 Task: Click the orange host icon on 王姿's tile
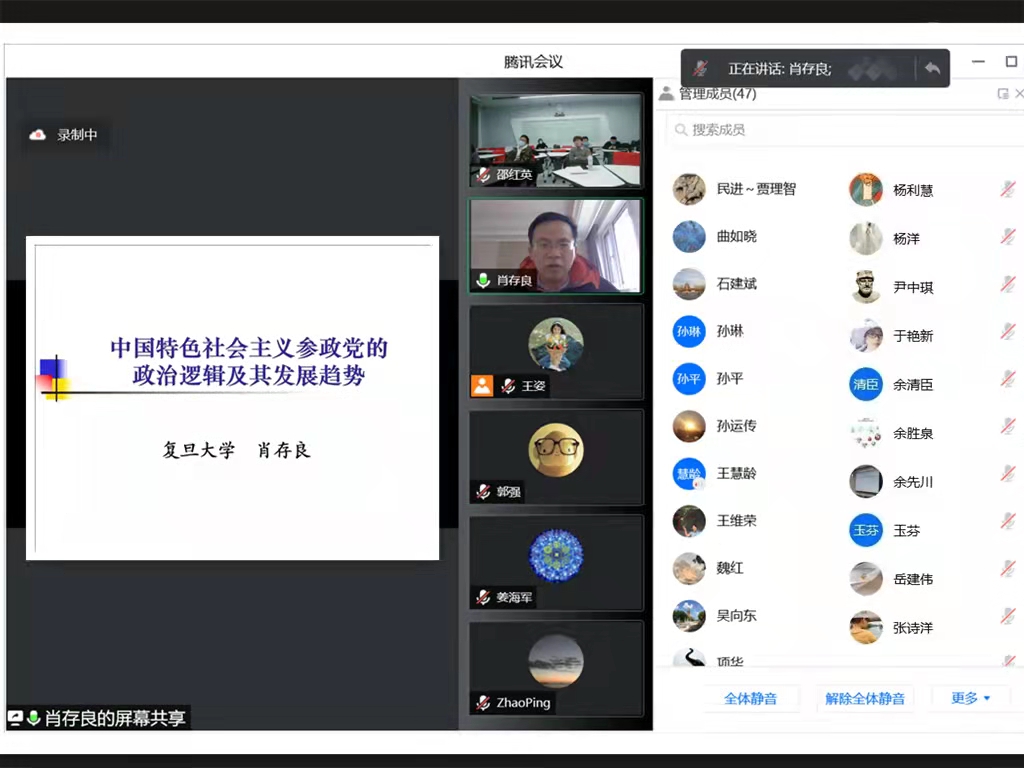pyautogui.click(x=481, y=386)
